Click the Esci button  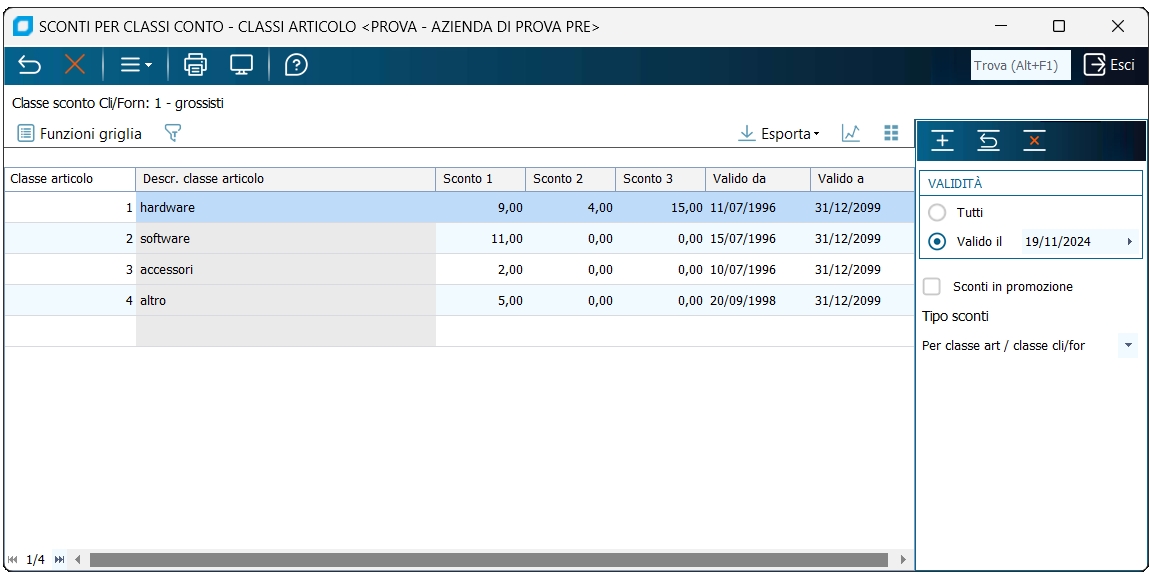coord(1110,65)
